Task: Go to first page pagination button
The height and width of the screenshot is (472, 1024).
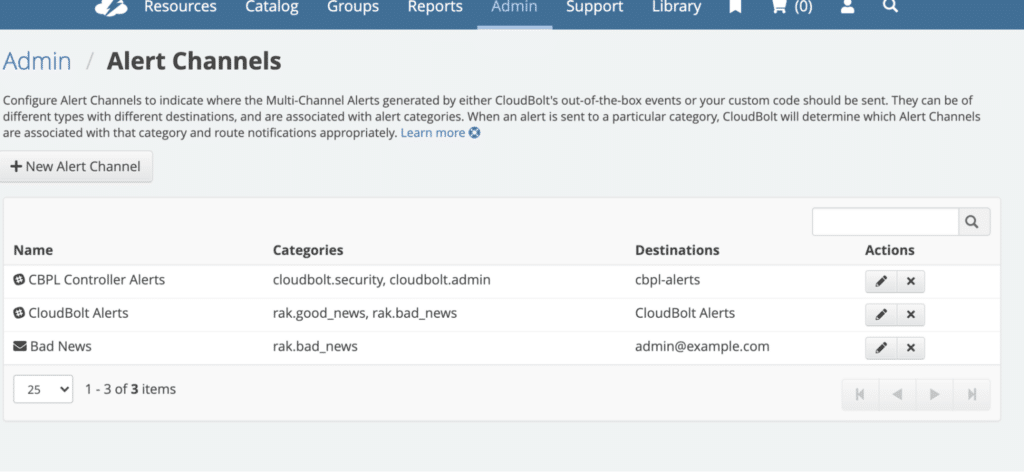Action: click(860, 394)
